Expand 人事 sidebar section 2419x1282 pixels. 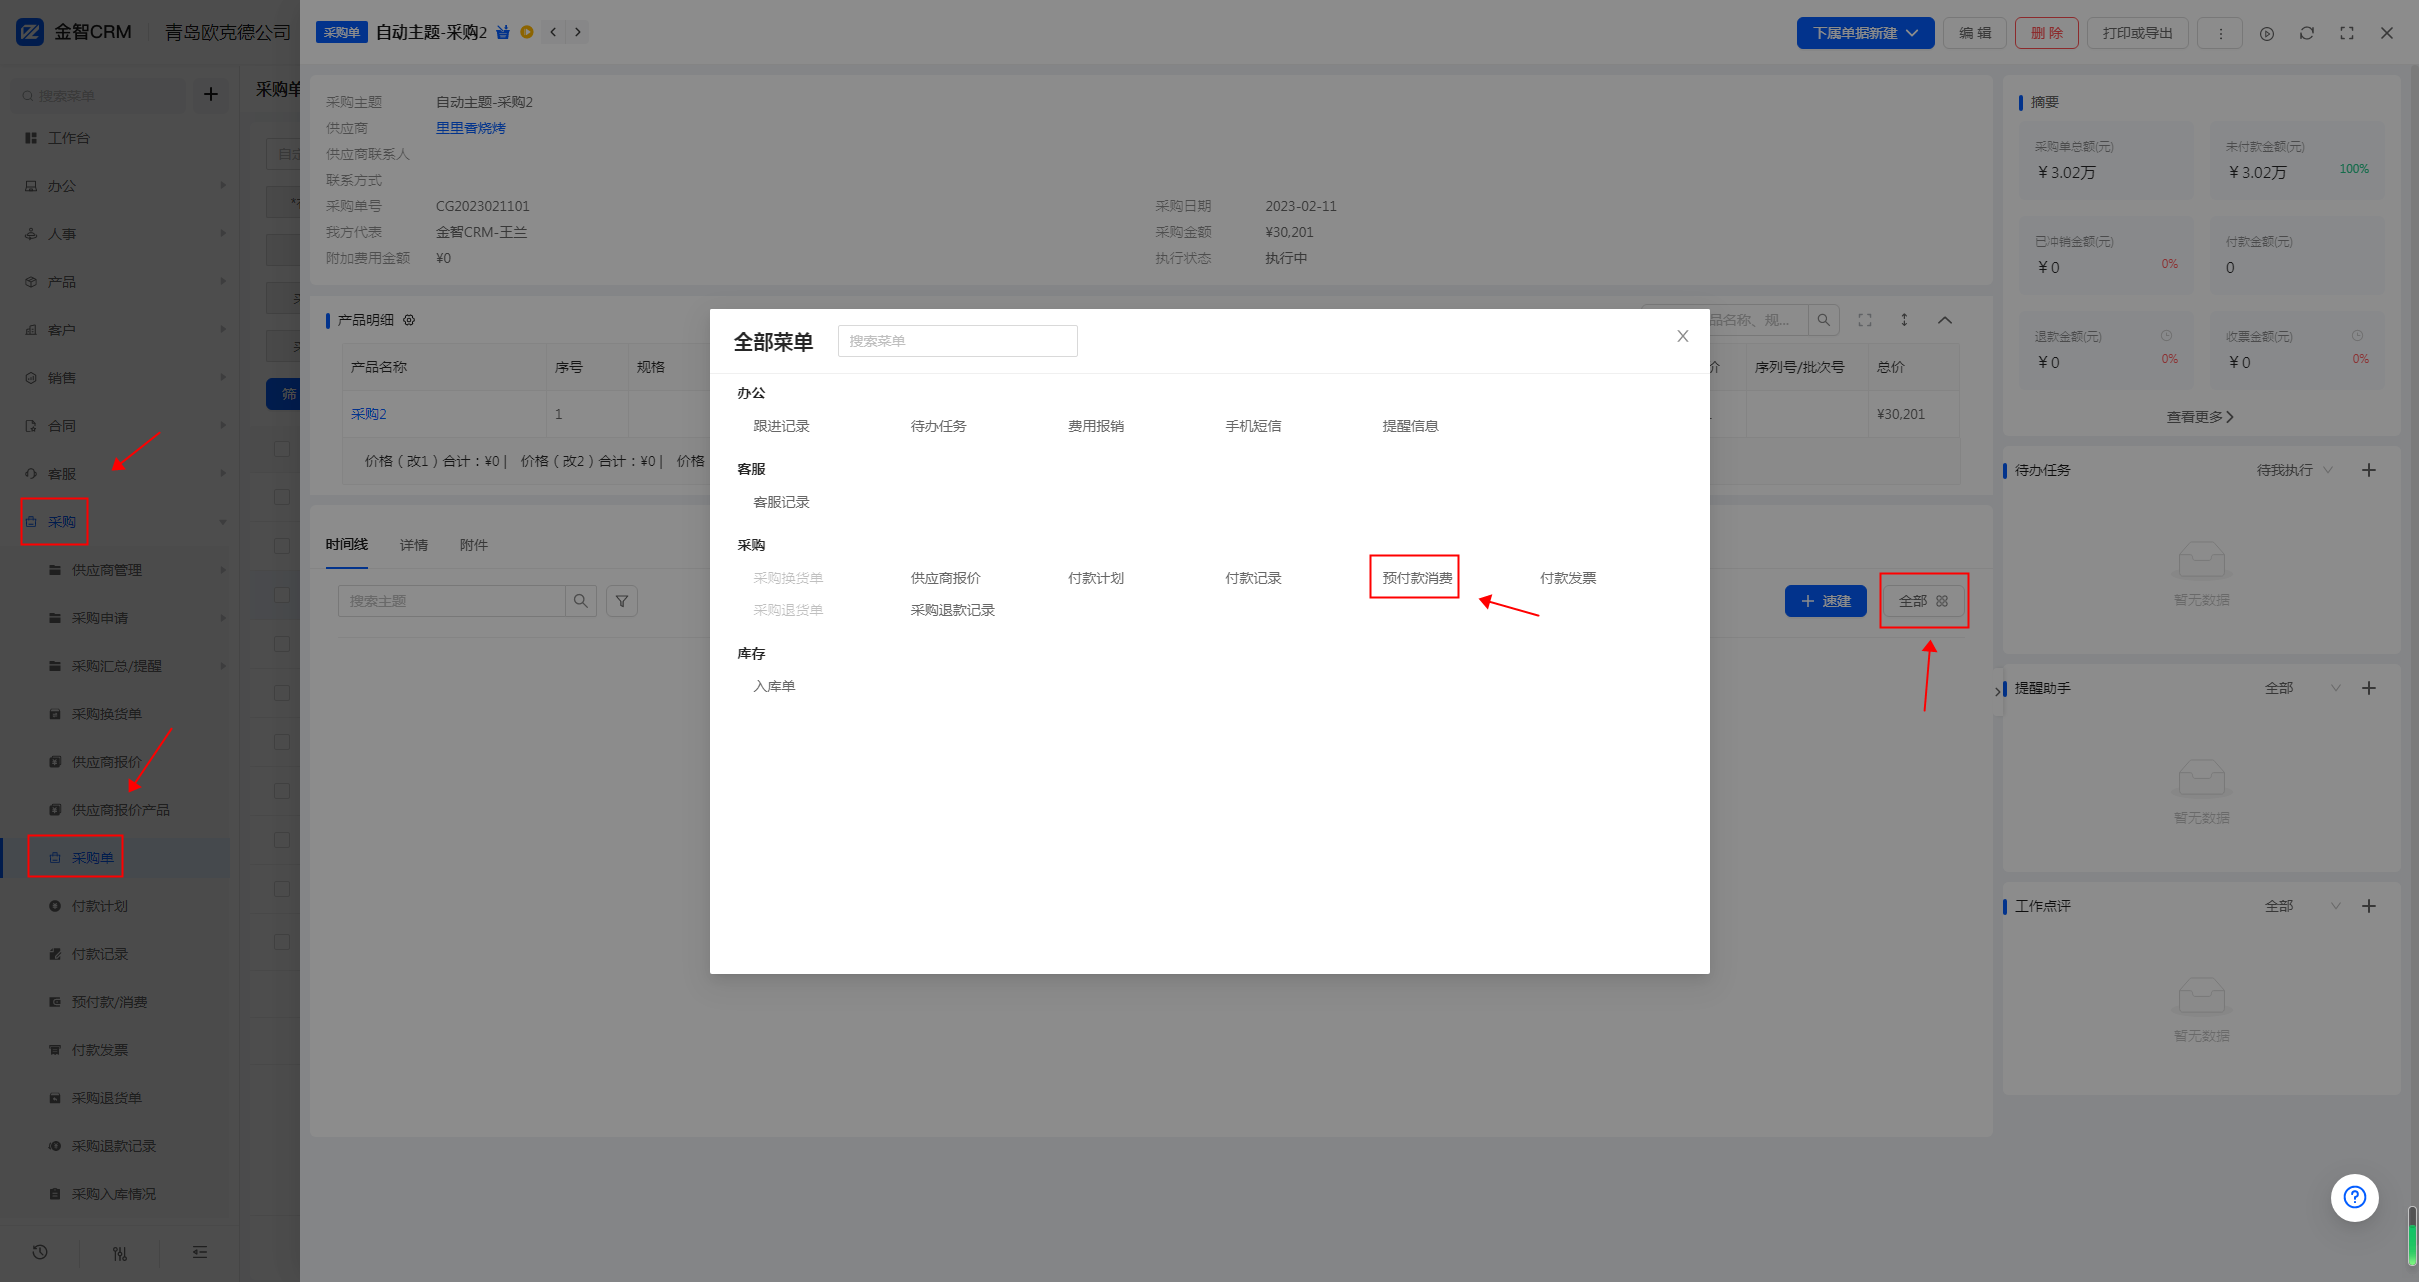point(119,234)
